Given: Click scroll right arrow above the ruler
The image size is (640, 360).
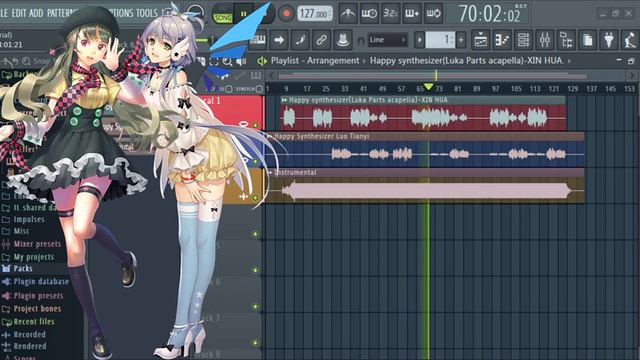Looking at the screenshot, I should 632,76.
